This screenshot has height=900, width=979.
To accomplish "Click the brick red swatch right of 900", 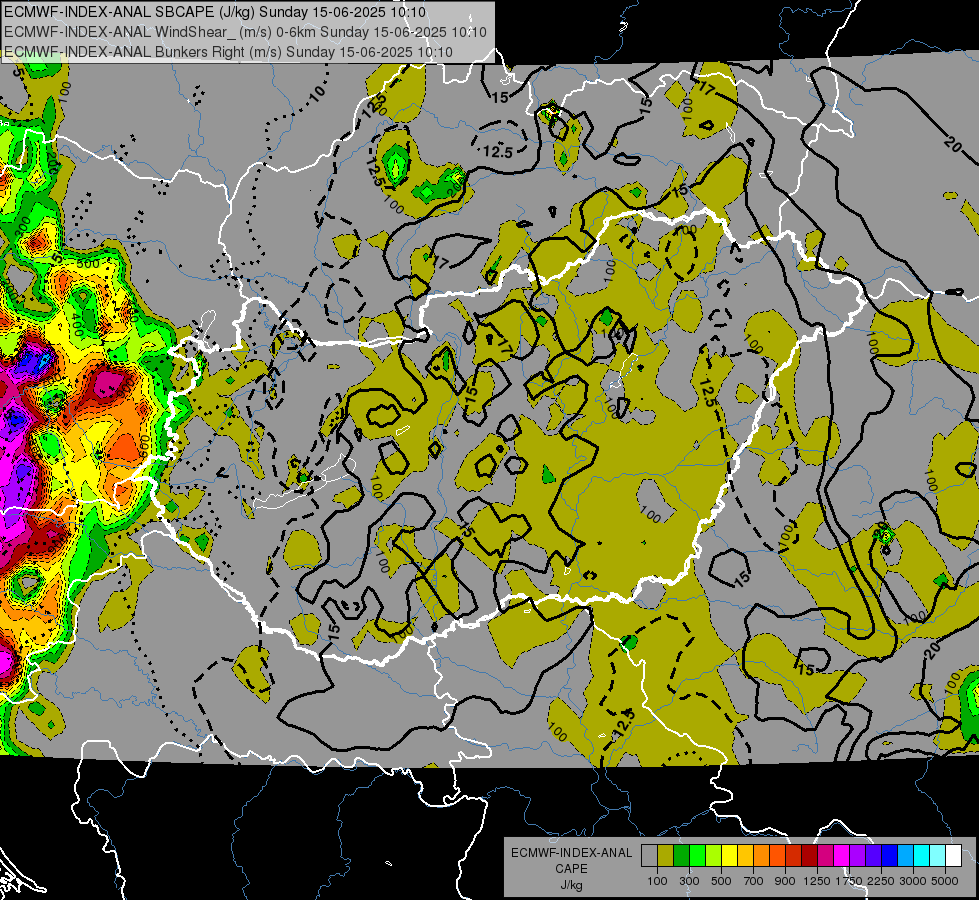I will pyautogui.click(x=794, y=856).
